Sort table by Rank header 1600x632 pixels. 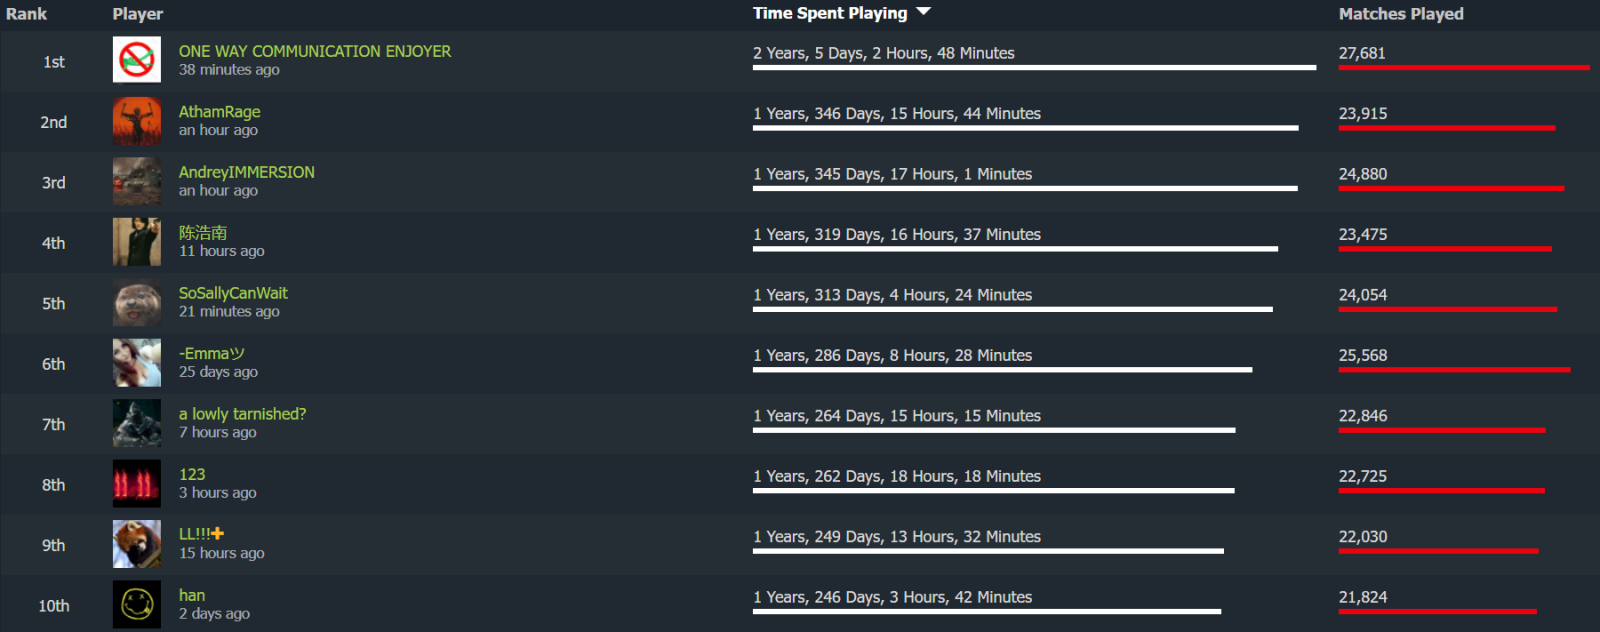click(x=26, y=14)
